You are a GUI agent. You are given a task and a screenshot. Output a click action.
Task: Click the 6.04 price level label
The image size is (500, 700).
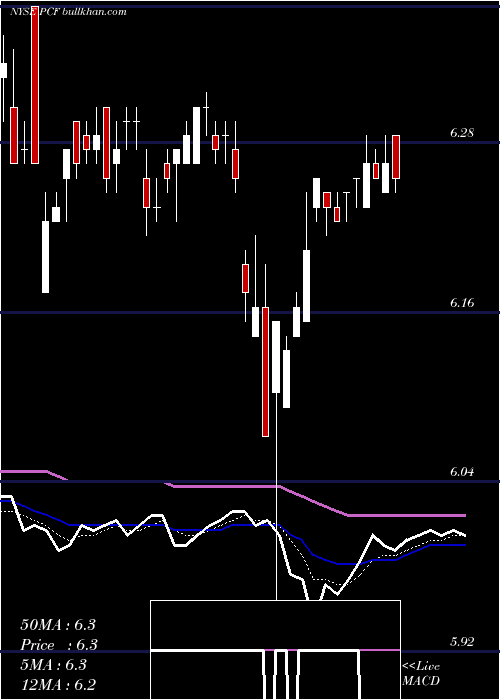pyautogui.click(x=462, y=472)
